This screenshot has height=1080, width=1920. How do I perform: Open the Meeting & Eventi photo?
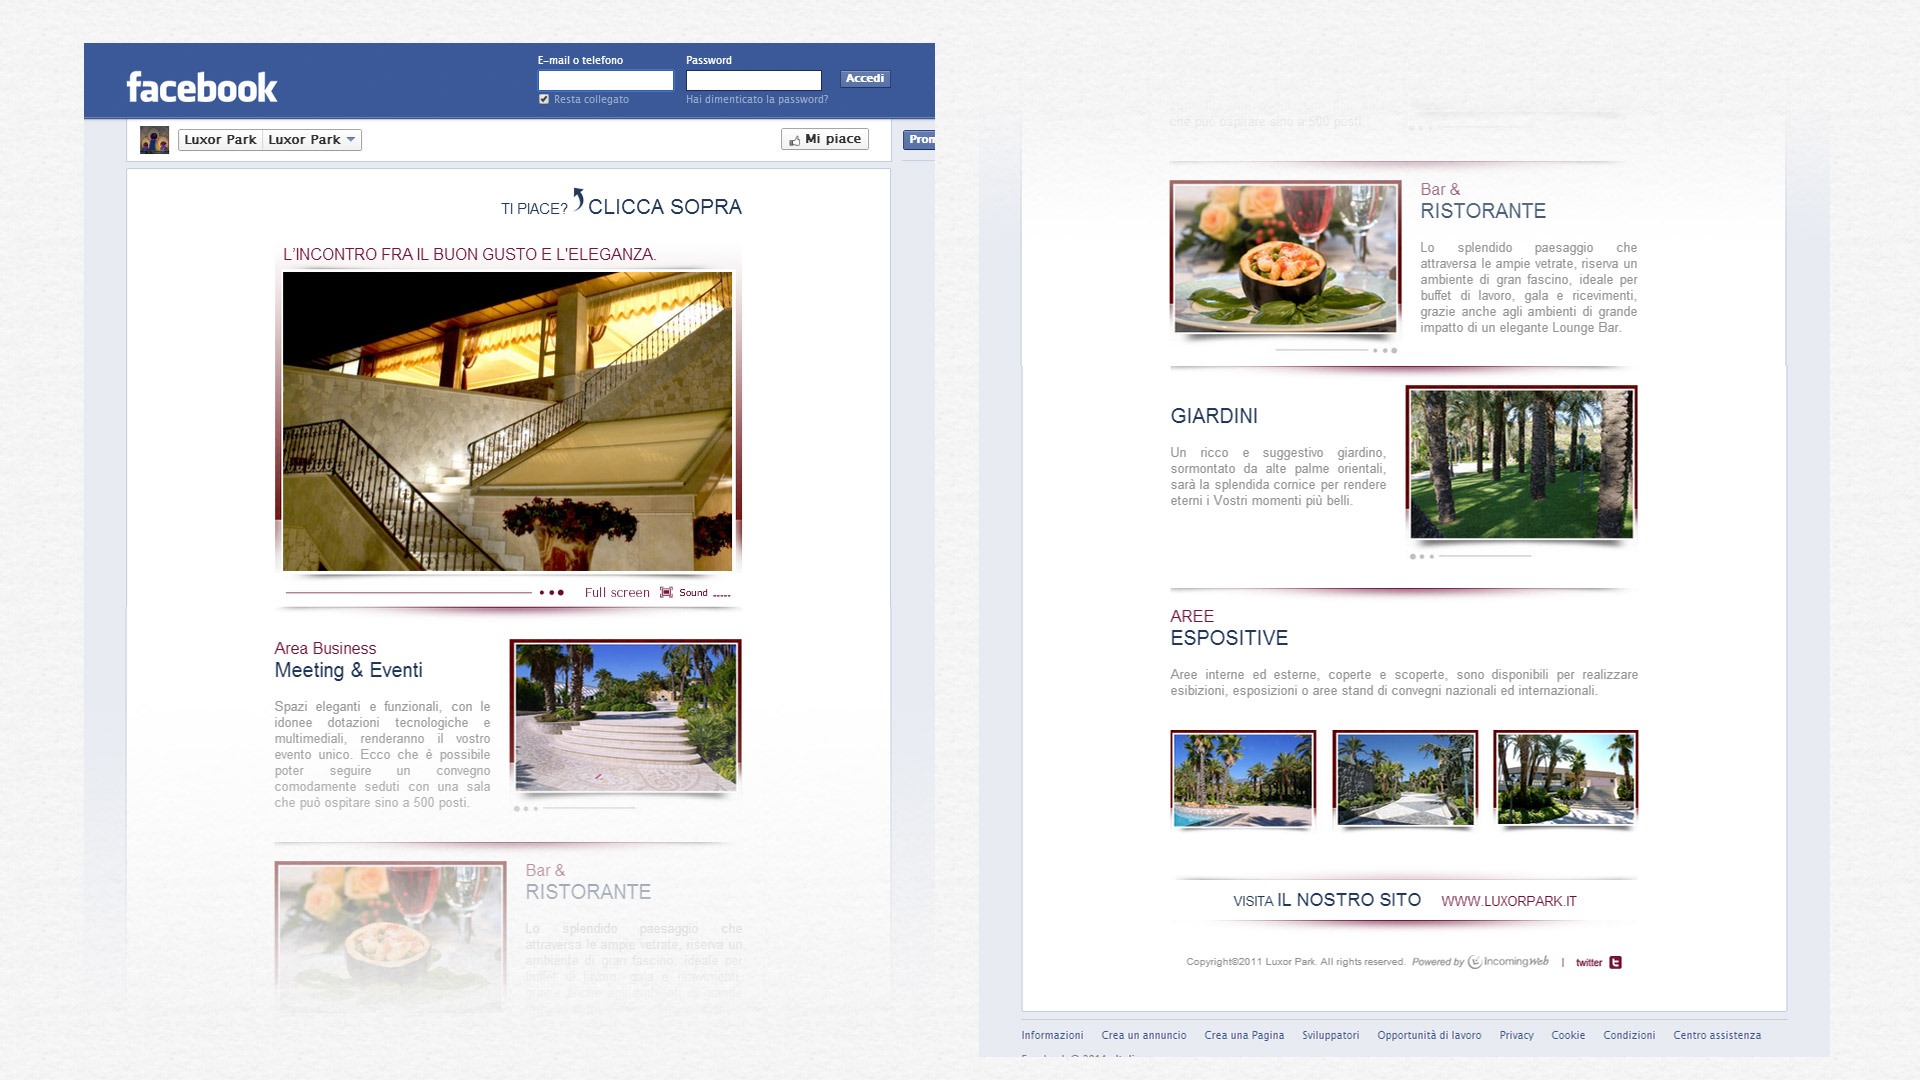625,717
